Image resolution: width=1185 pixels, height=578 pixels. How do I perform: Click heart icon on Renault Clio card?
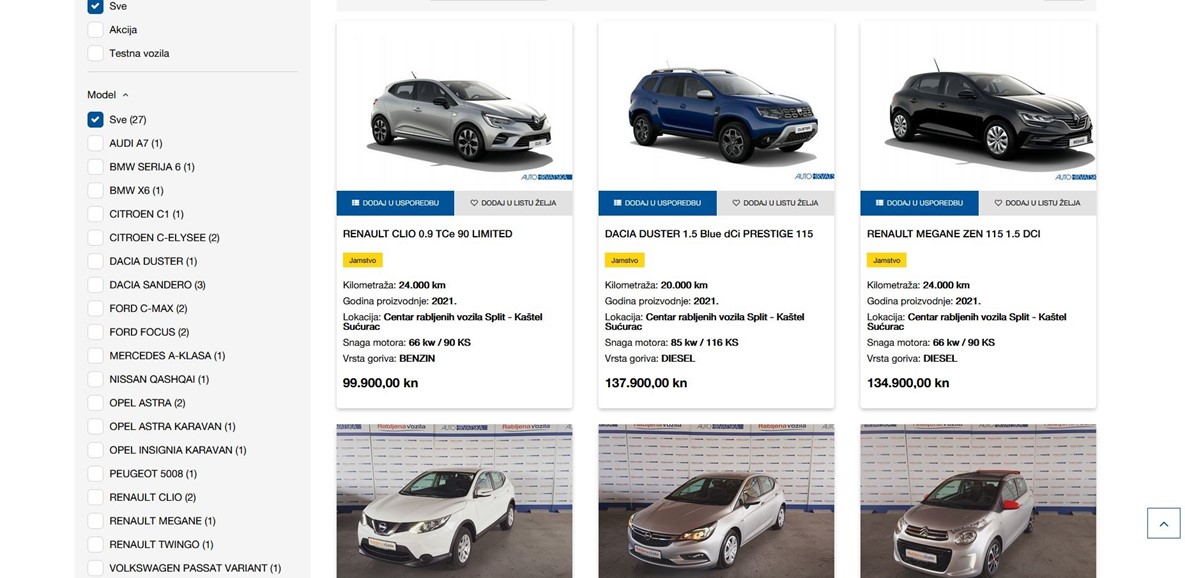click(475, 203)
